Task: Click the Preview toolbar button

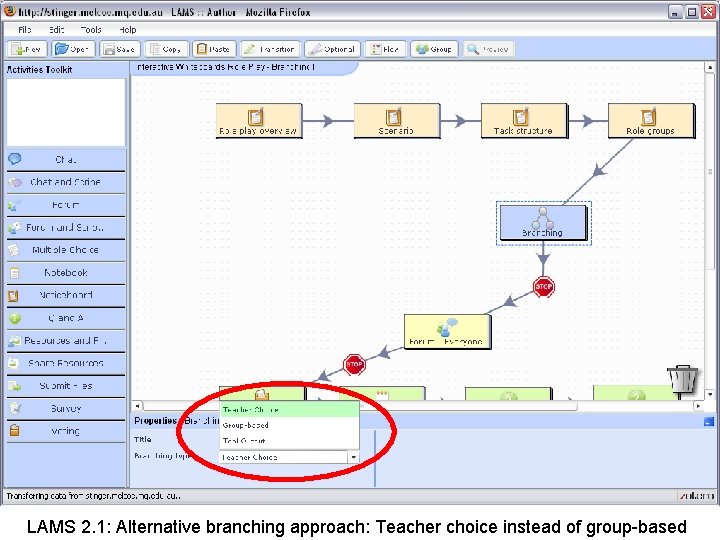Action: [489, 49]
